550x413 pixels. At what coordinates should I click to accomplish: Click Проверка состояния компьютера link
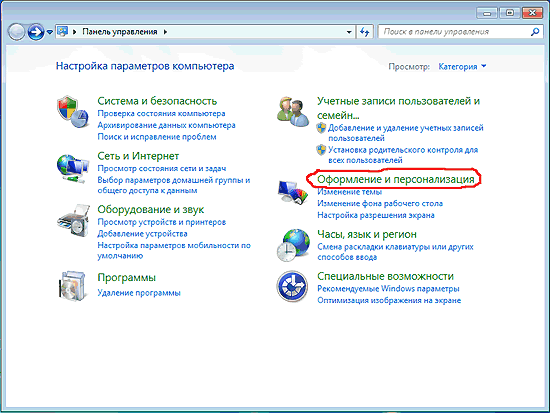[161, 114]
